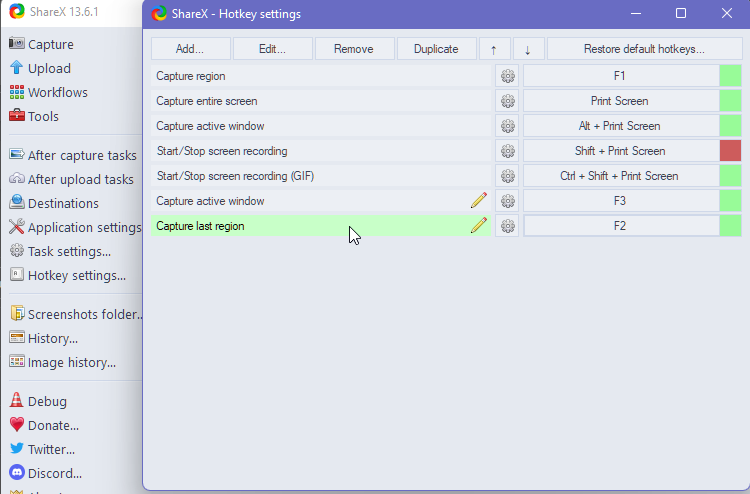The width and height of the screenshot is (750, 494).
Task: Open Application settings... in sidebar
Action: click(x=85, y=227)
